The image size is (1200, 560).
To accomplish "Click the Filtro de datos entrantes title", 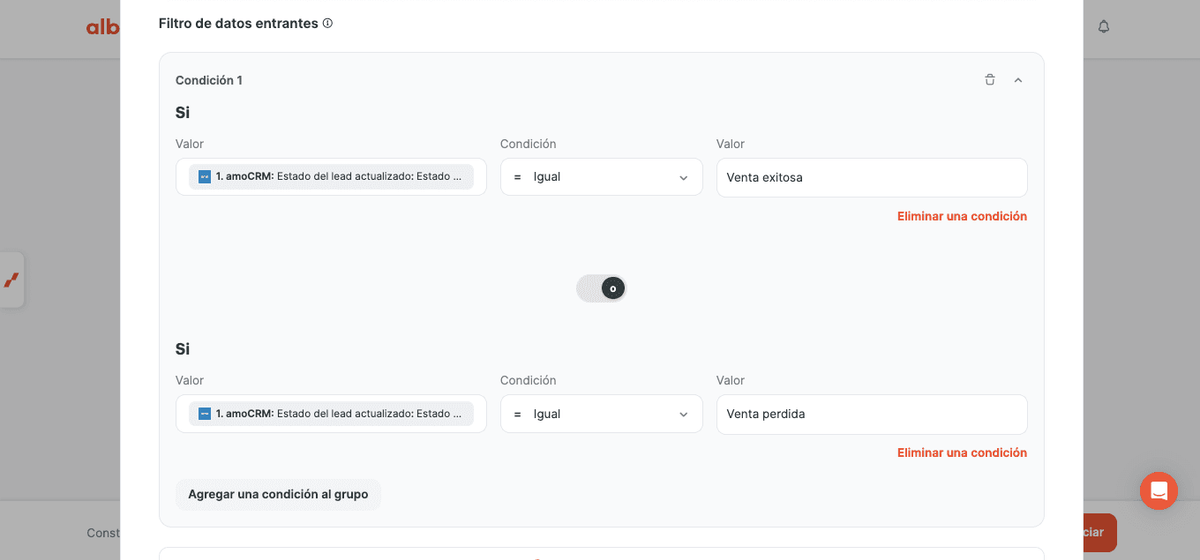I will coord(238,23).
